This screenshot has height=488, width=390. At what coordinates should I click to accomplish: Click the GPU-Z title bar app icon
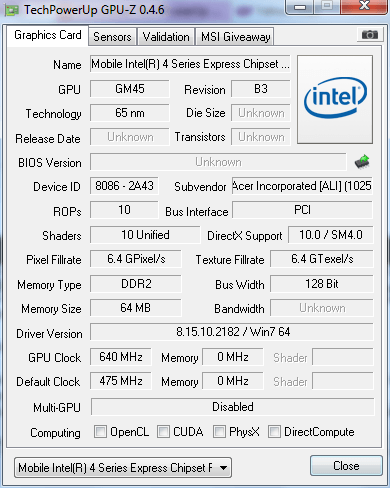(12, 10)
